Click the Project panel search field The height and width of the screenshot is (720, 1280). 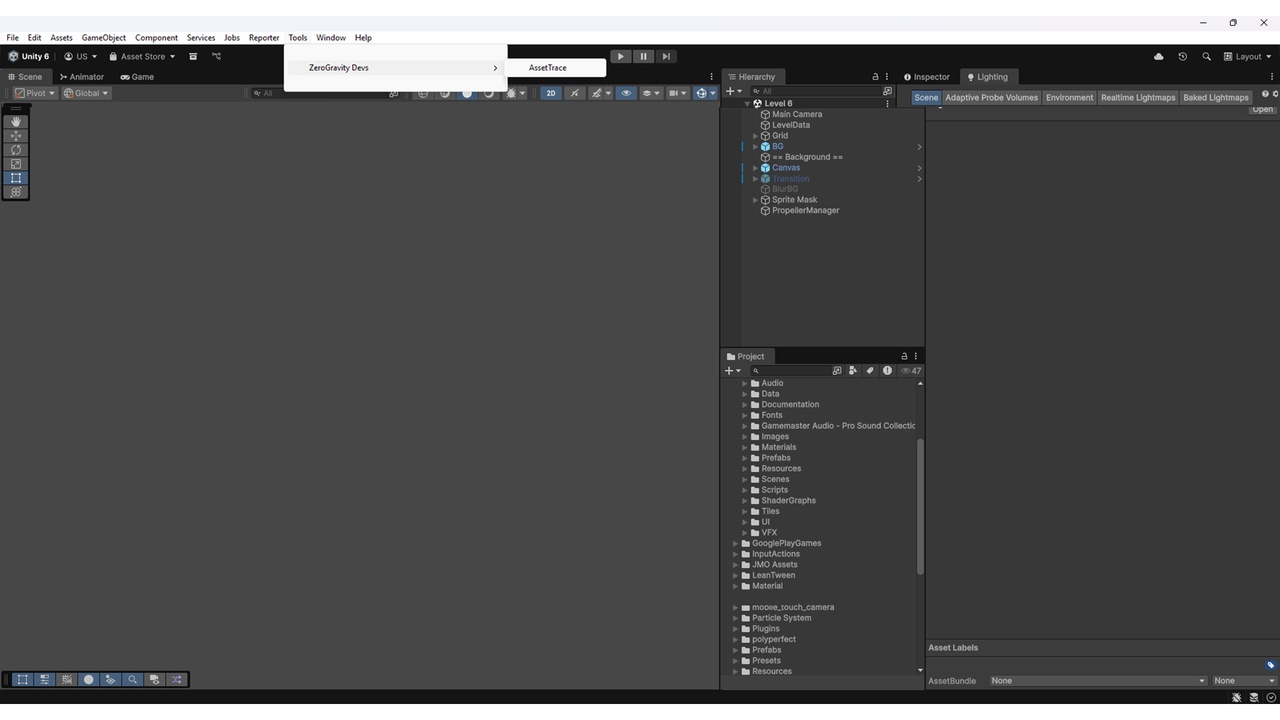pos(790,371)
